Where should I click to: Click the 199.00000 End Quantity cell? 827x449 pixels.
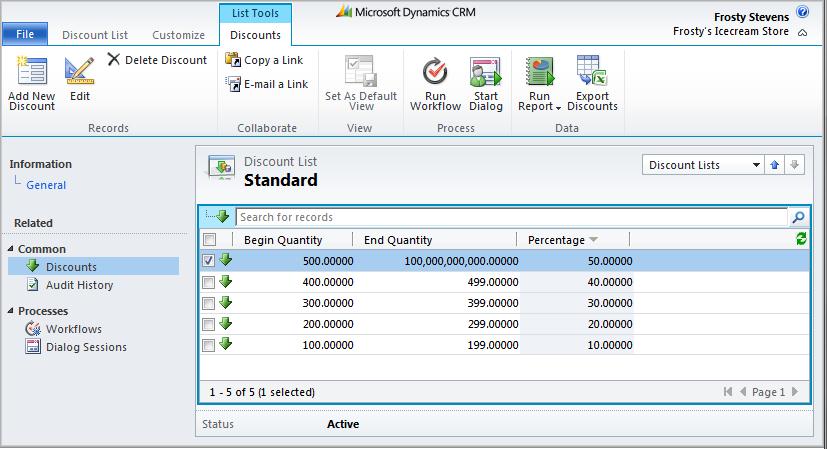pos(493,346)
